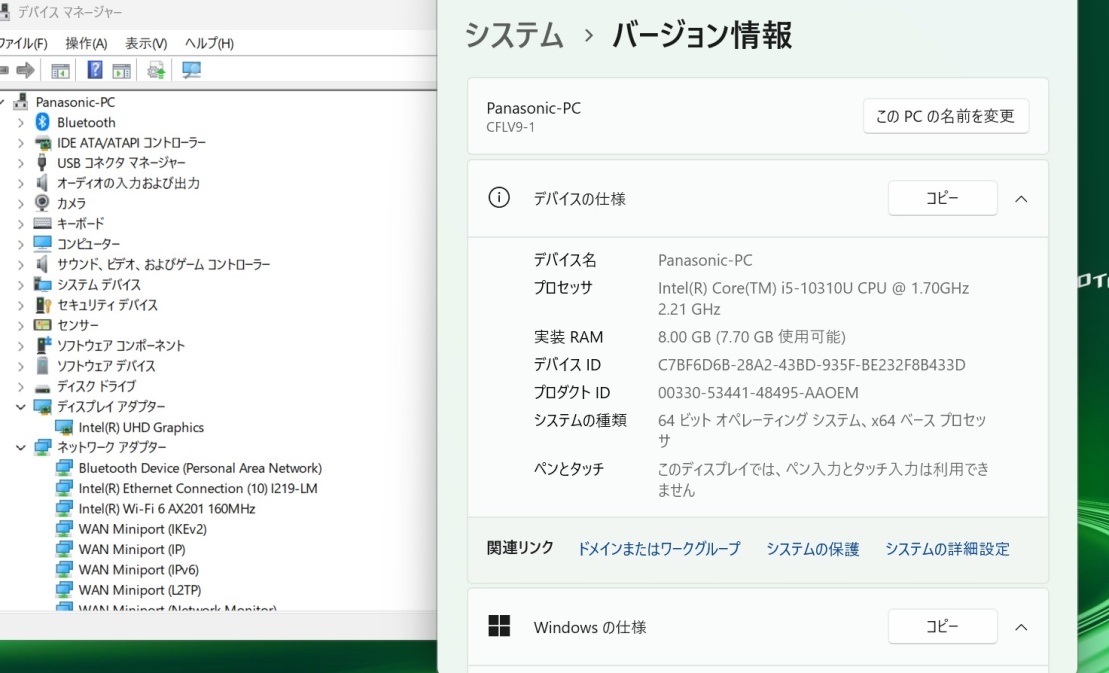Collapse the ネットワーク アダプター category

(x=21, y=447)
